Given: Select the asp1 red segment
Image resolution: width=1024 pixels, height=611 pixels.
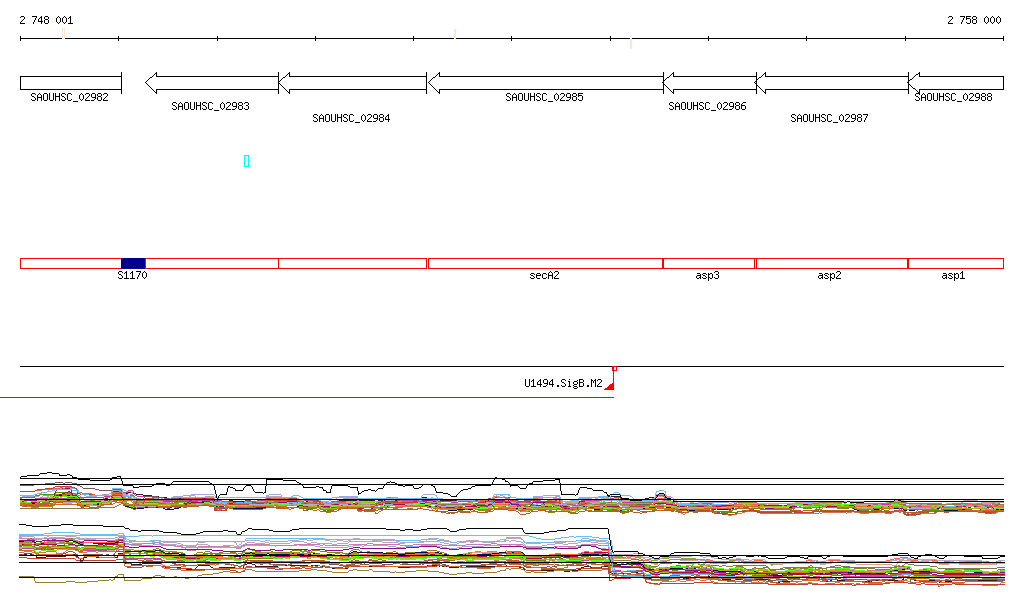Looking at the screenshot, I should click(x=955, y=263).
